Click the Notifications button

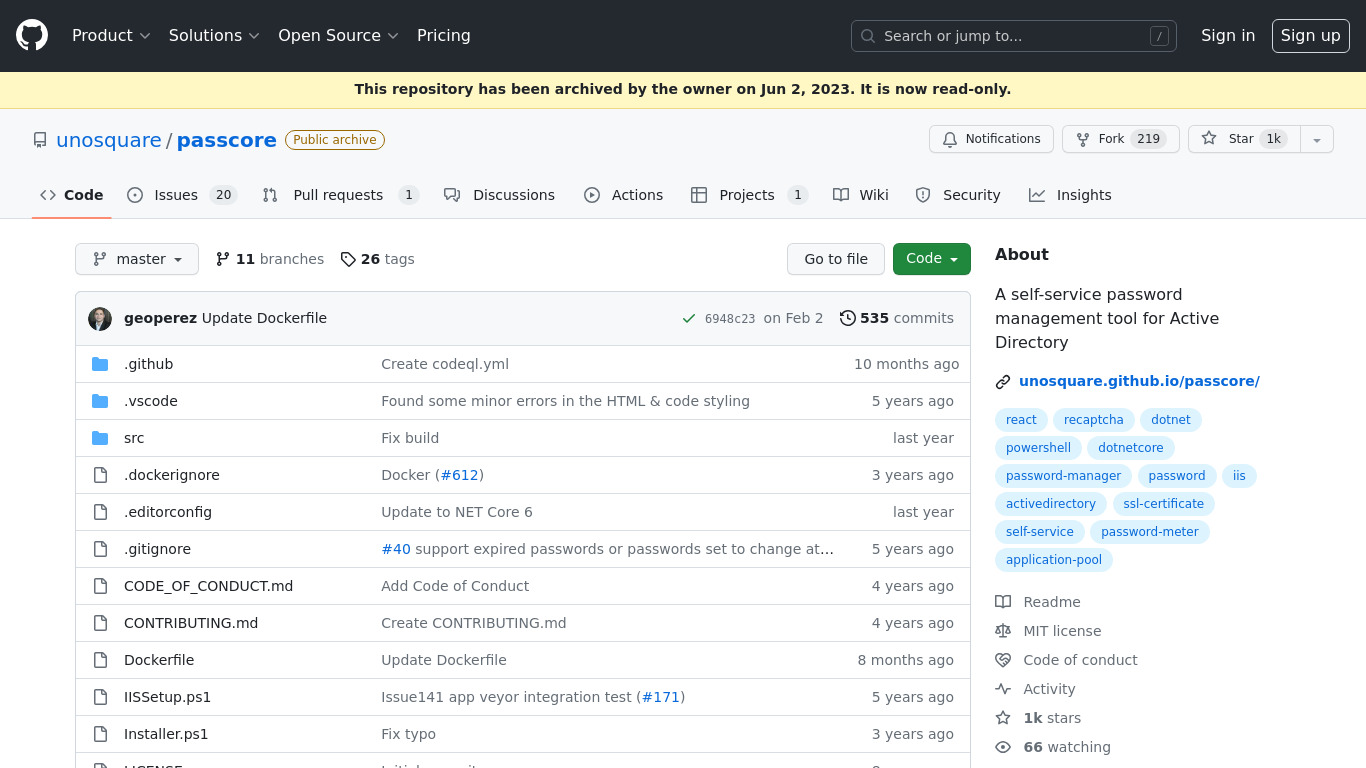[991, 139]
